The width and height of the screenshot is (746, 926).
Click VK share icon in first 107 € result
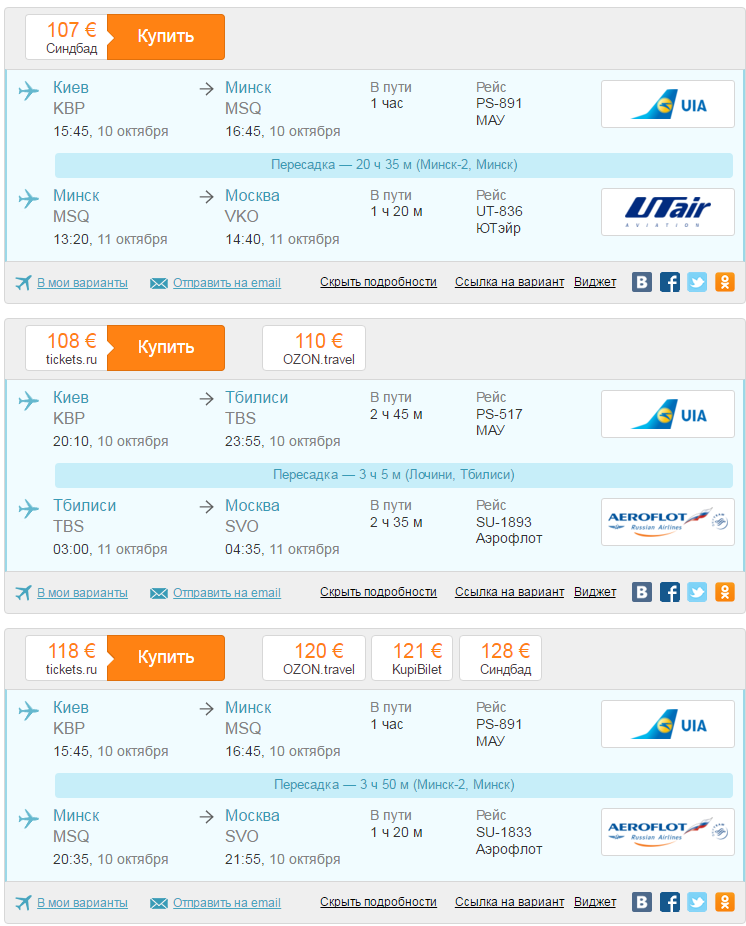point(642,282)
